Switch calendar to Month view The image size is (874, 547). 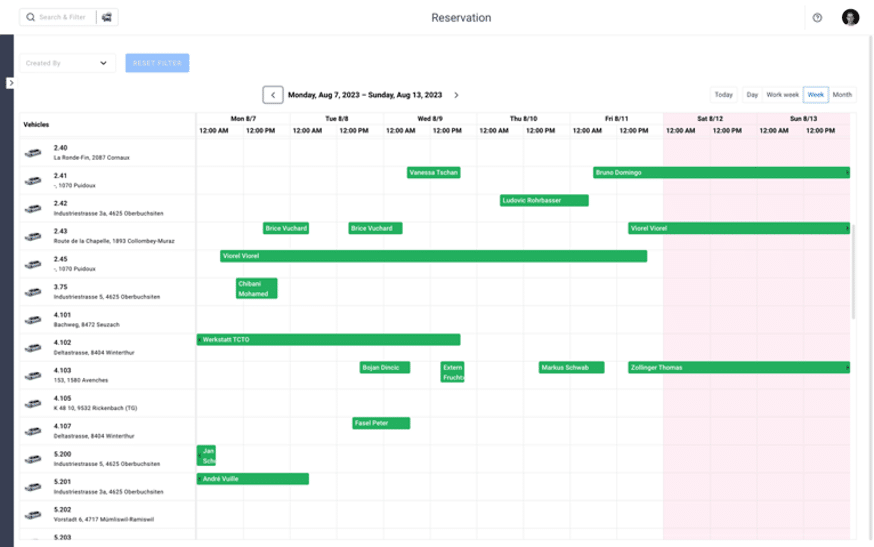tap(842, 95)
